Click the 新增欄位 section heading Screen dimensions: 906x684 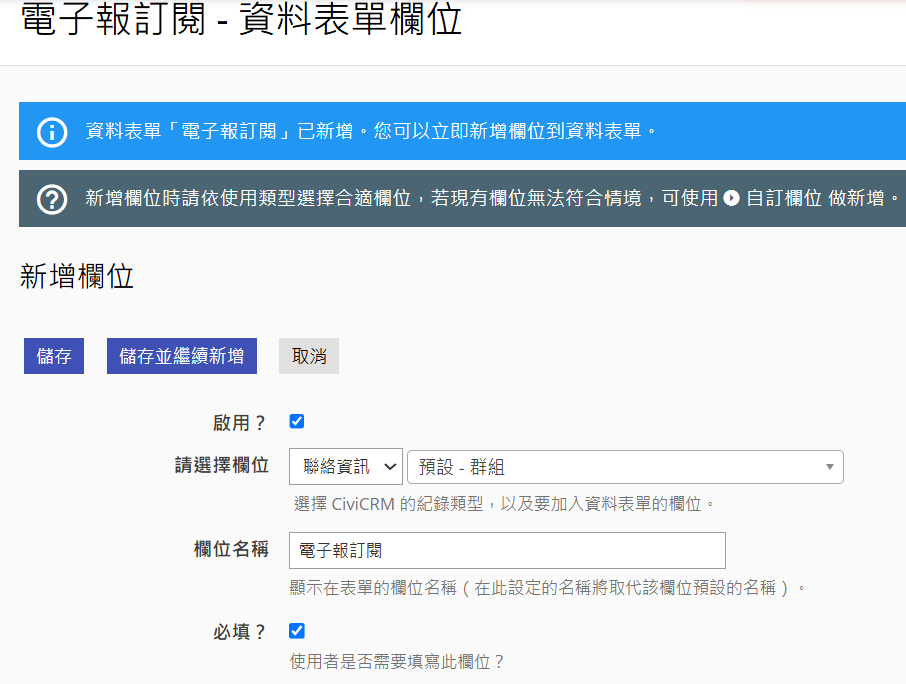pyautogui.click(x=77, y=277)
